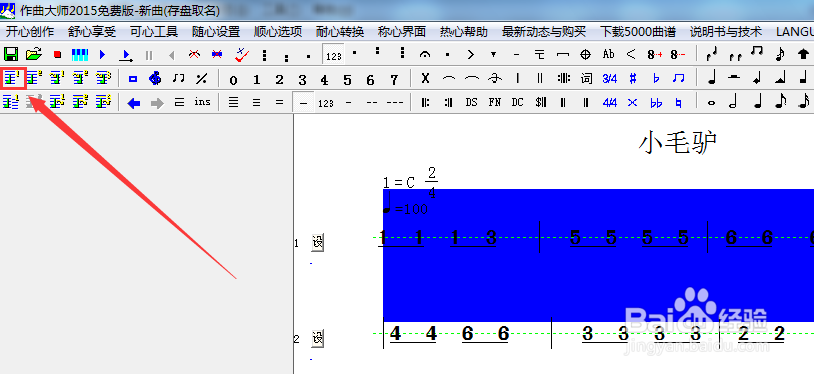814x374 pixels.
Task: Click the blue beamed-notes icon
Action: tap(678, 78)
